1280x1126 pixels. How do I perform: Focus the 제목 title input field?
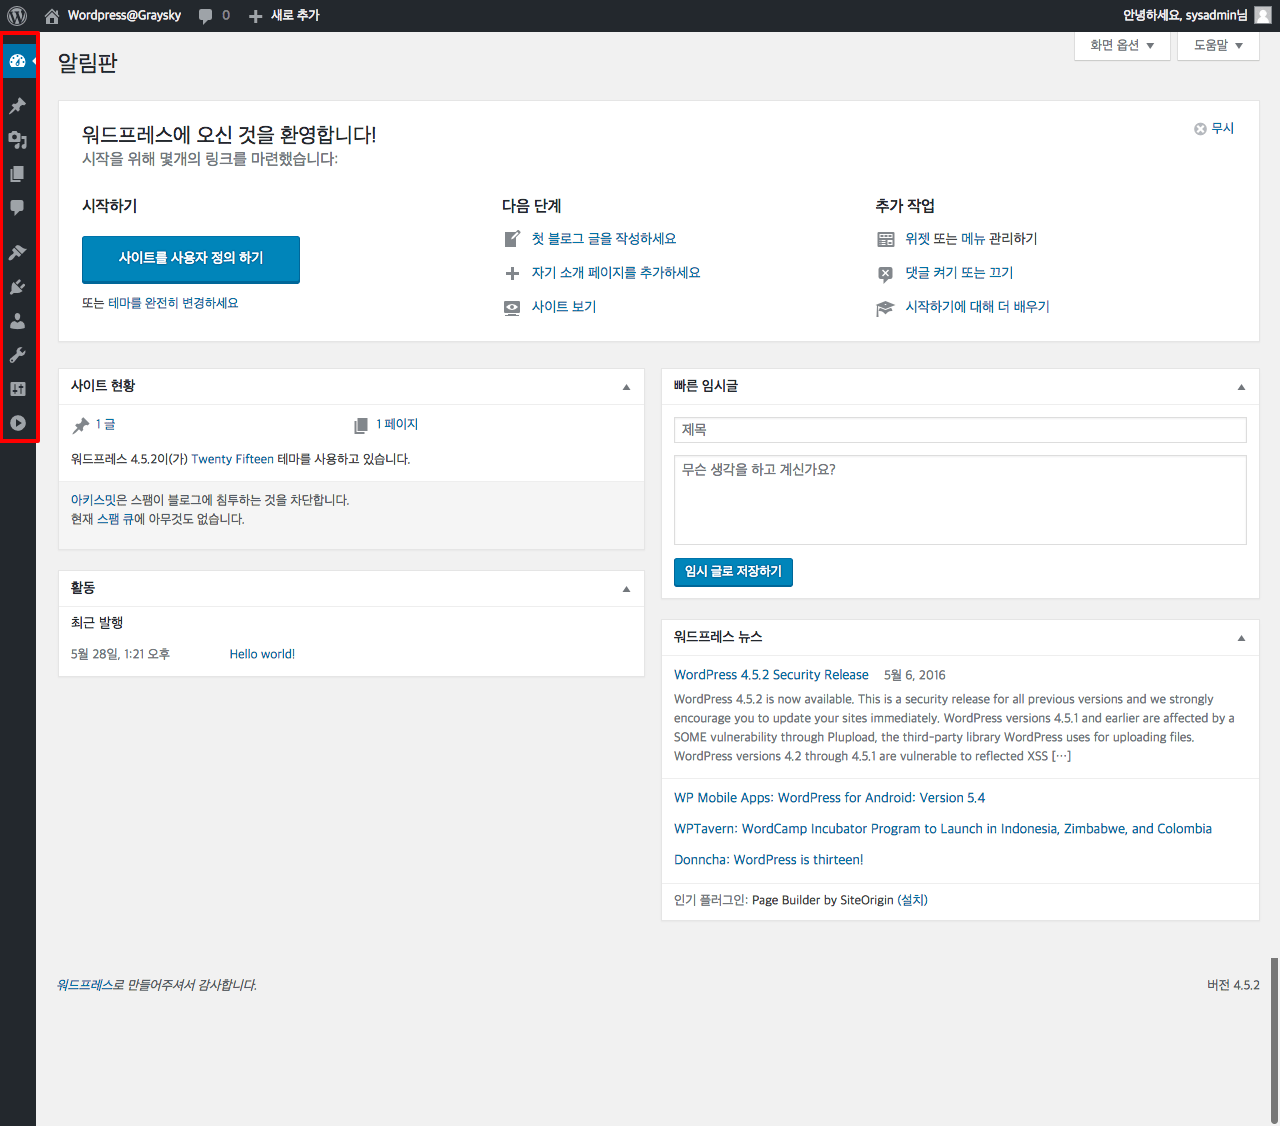pyautogui.click(x=960, y=430)
